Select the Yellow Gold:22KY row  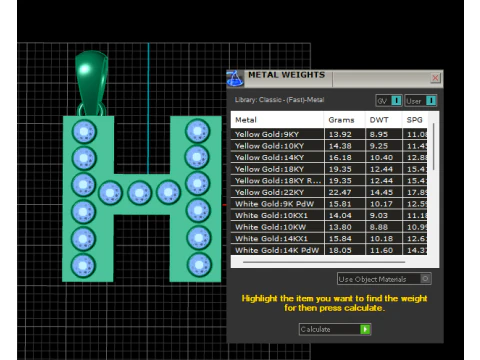tap(329, 192)
